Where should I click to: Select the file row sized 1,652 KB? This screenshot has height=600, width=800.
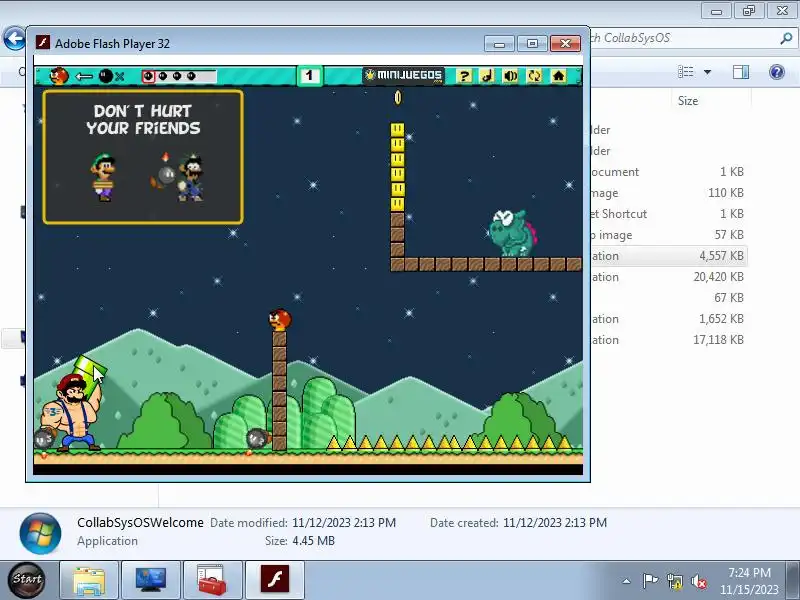tap(668, 318)
